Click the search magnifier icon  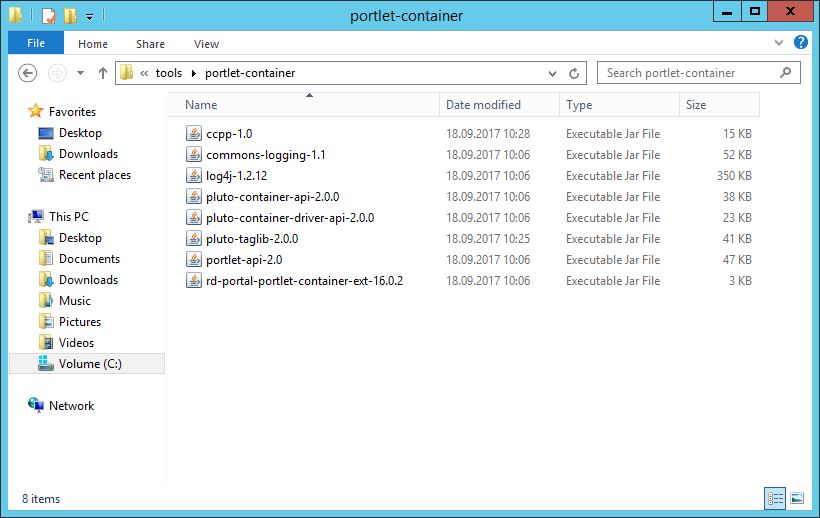(785, 73)
